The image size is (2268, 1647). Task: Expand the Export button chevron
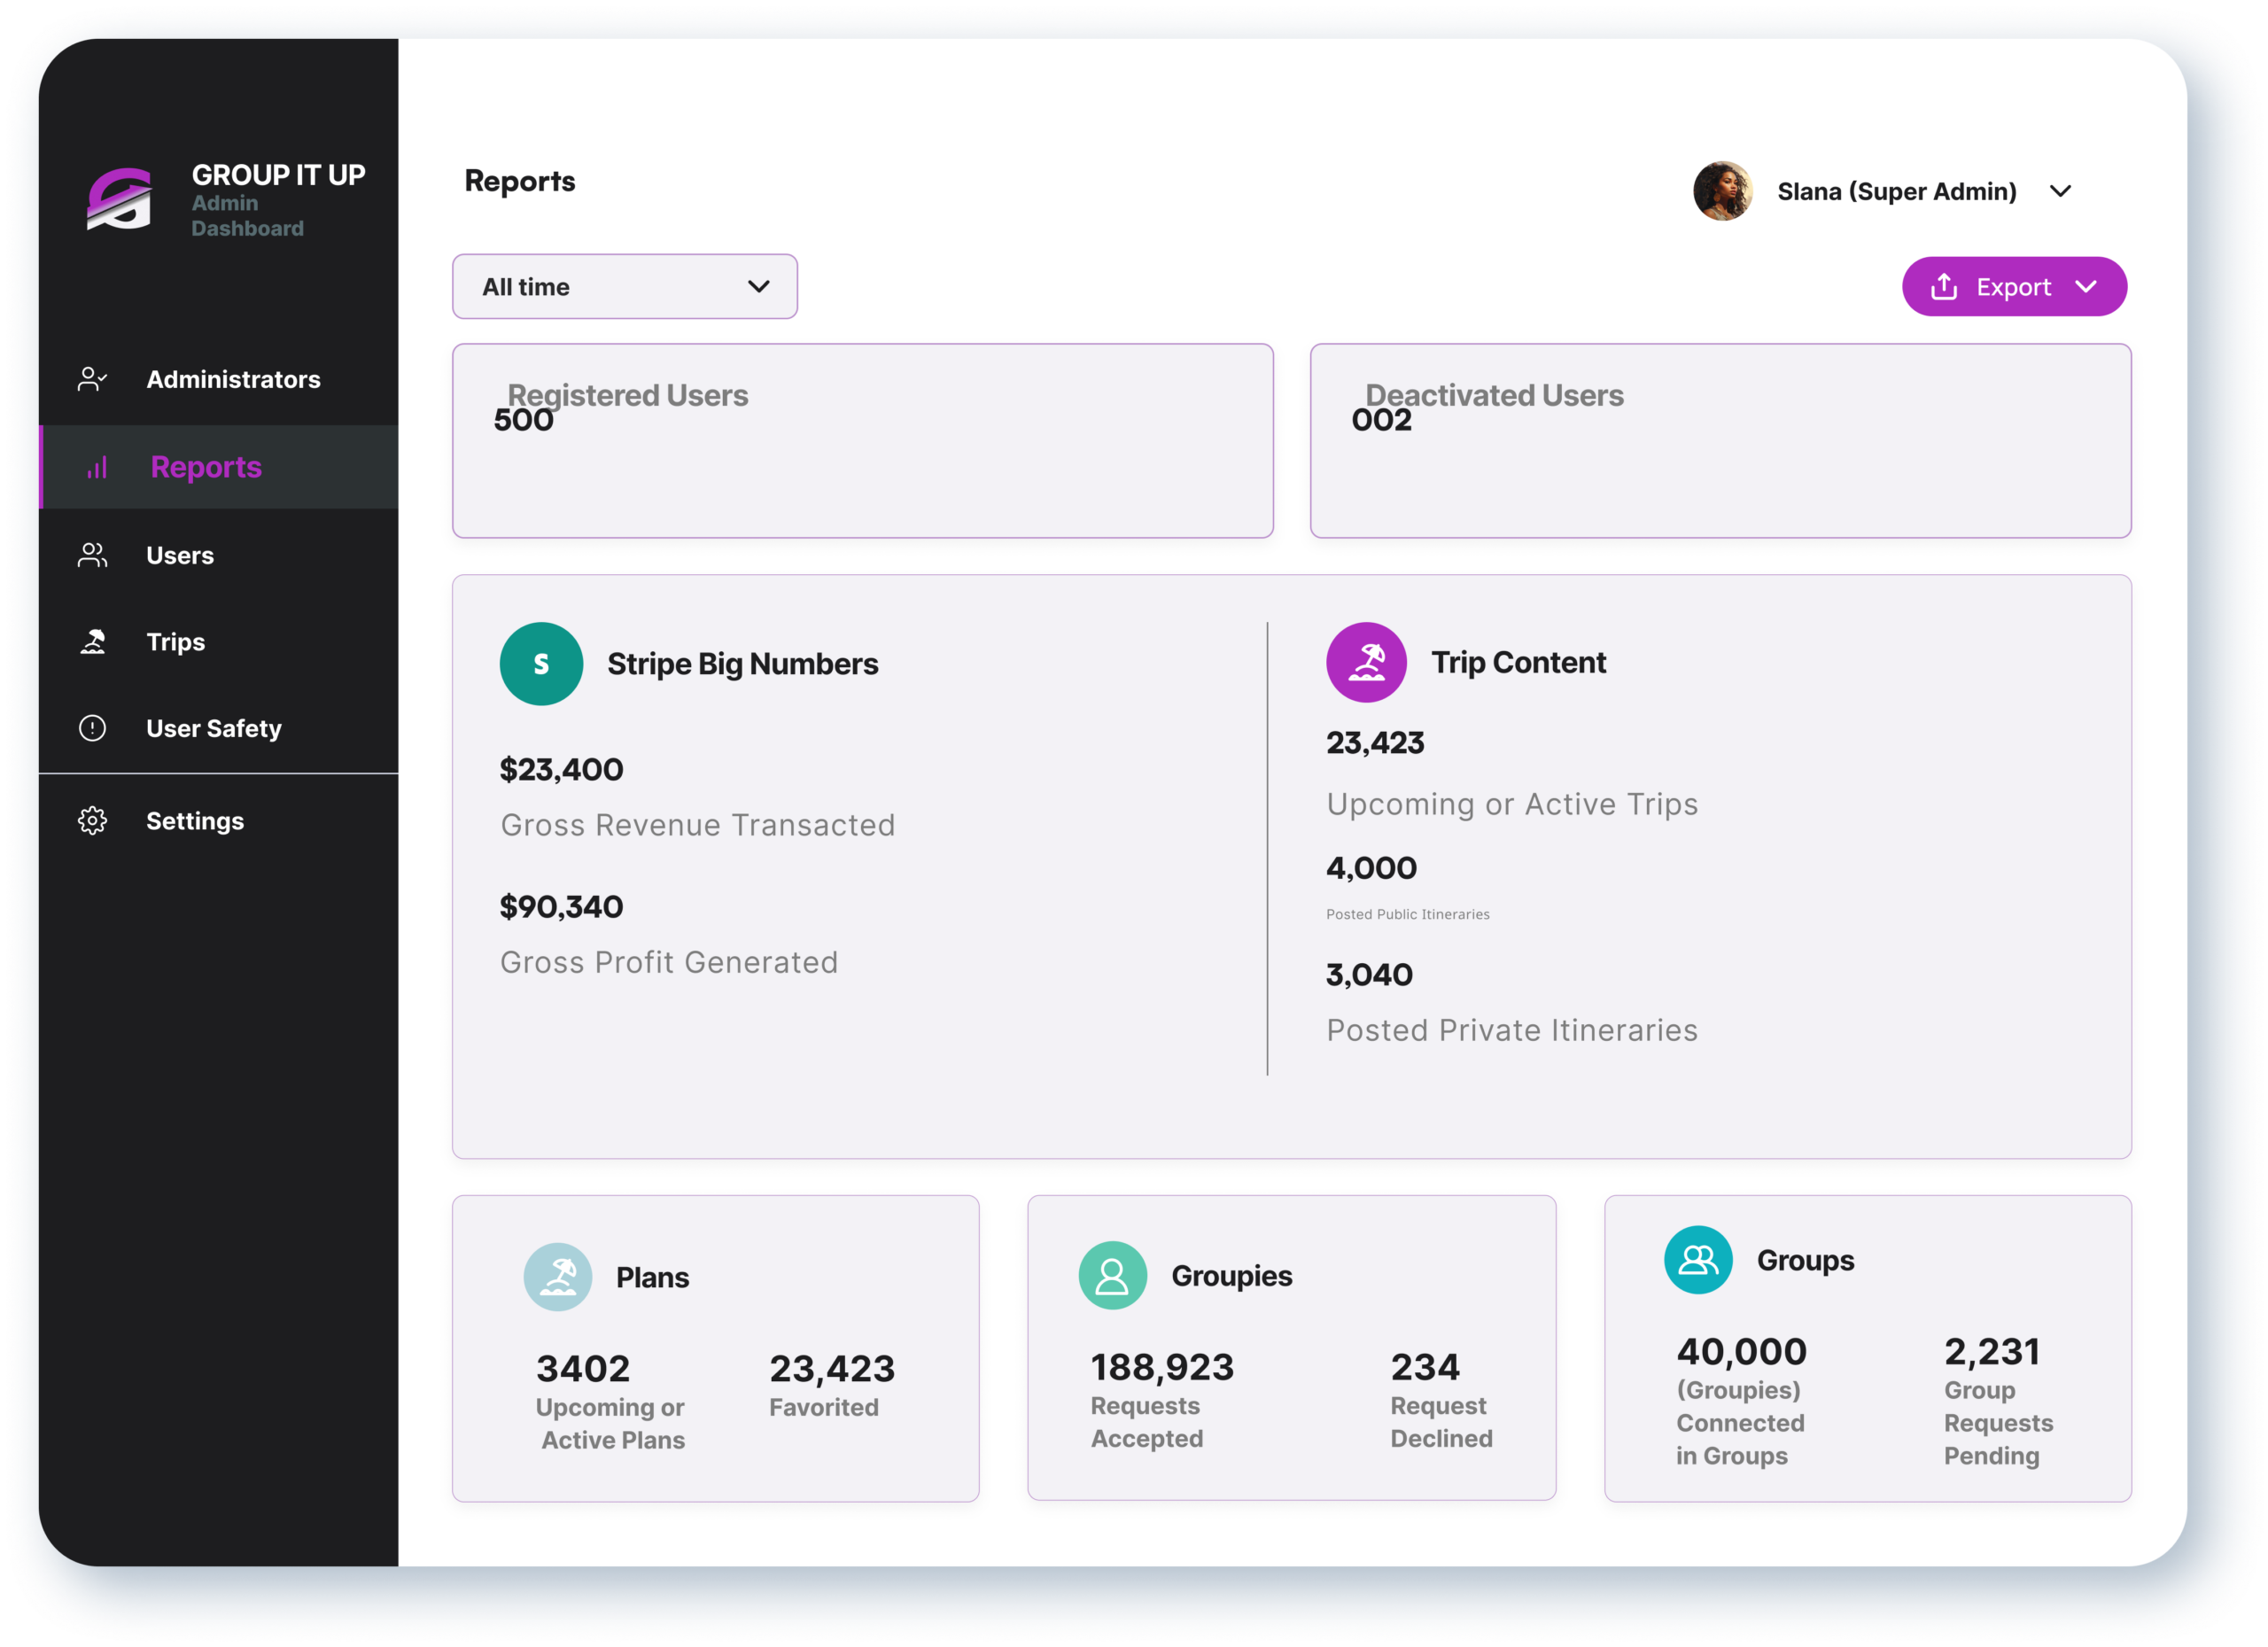coord(2085,287)
